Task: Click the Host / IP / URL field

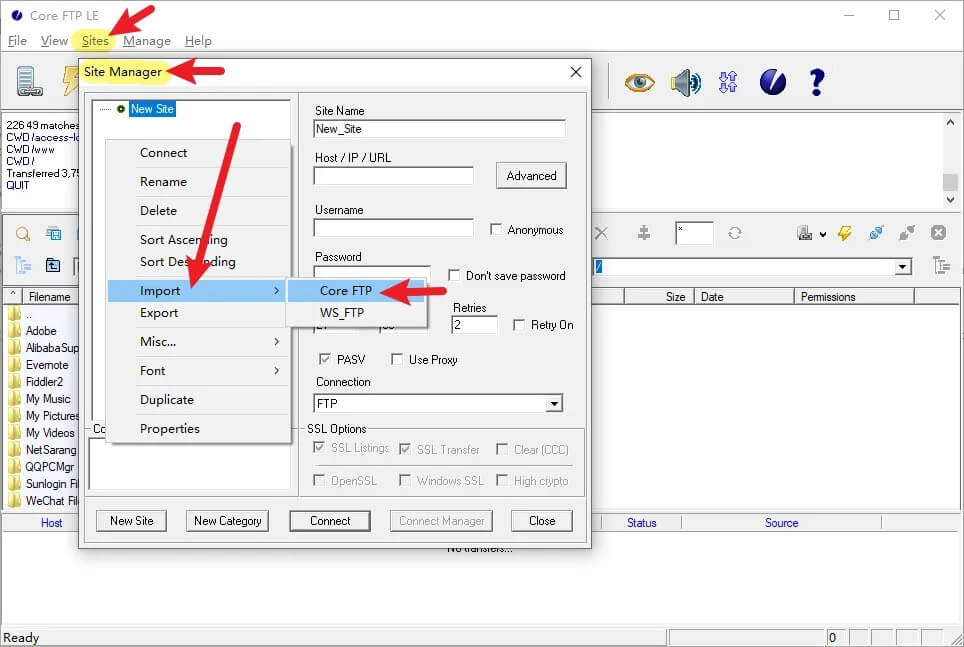Action: tap(393, 175)
